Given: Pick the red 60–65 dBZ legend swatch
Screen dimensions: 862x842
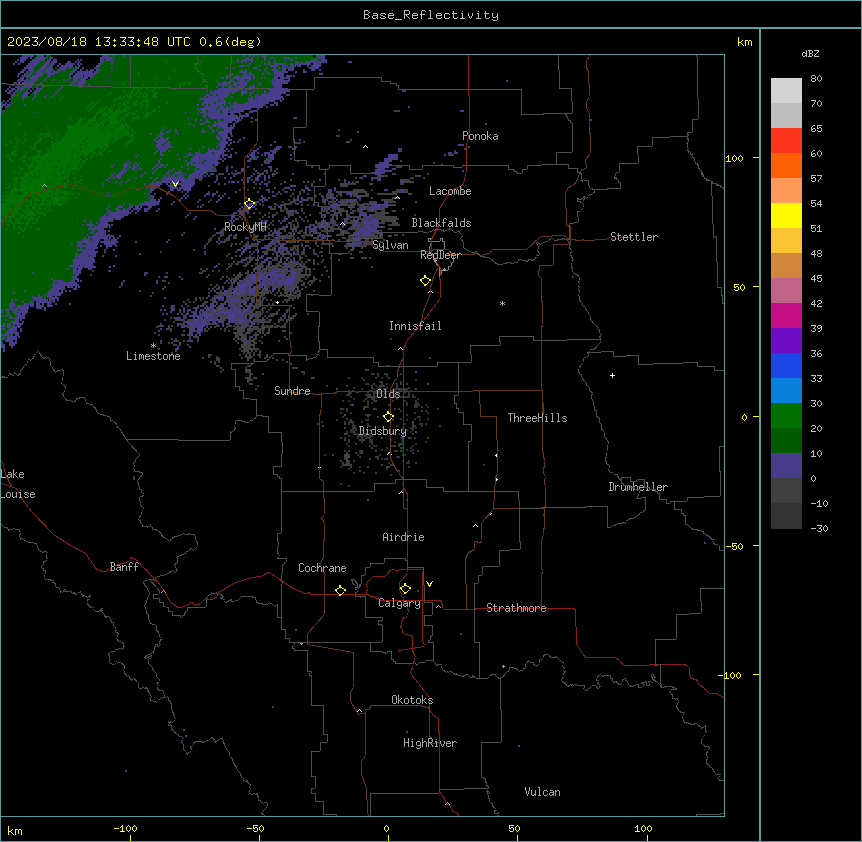Looking at the screenshot, I should coord(786,140).
